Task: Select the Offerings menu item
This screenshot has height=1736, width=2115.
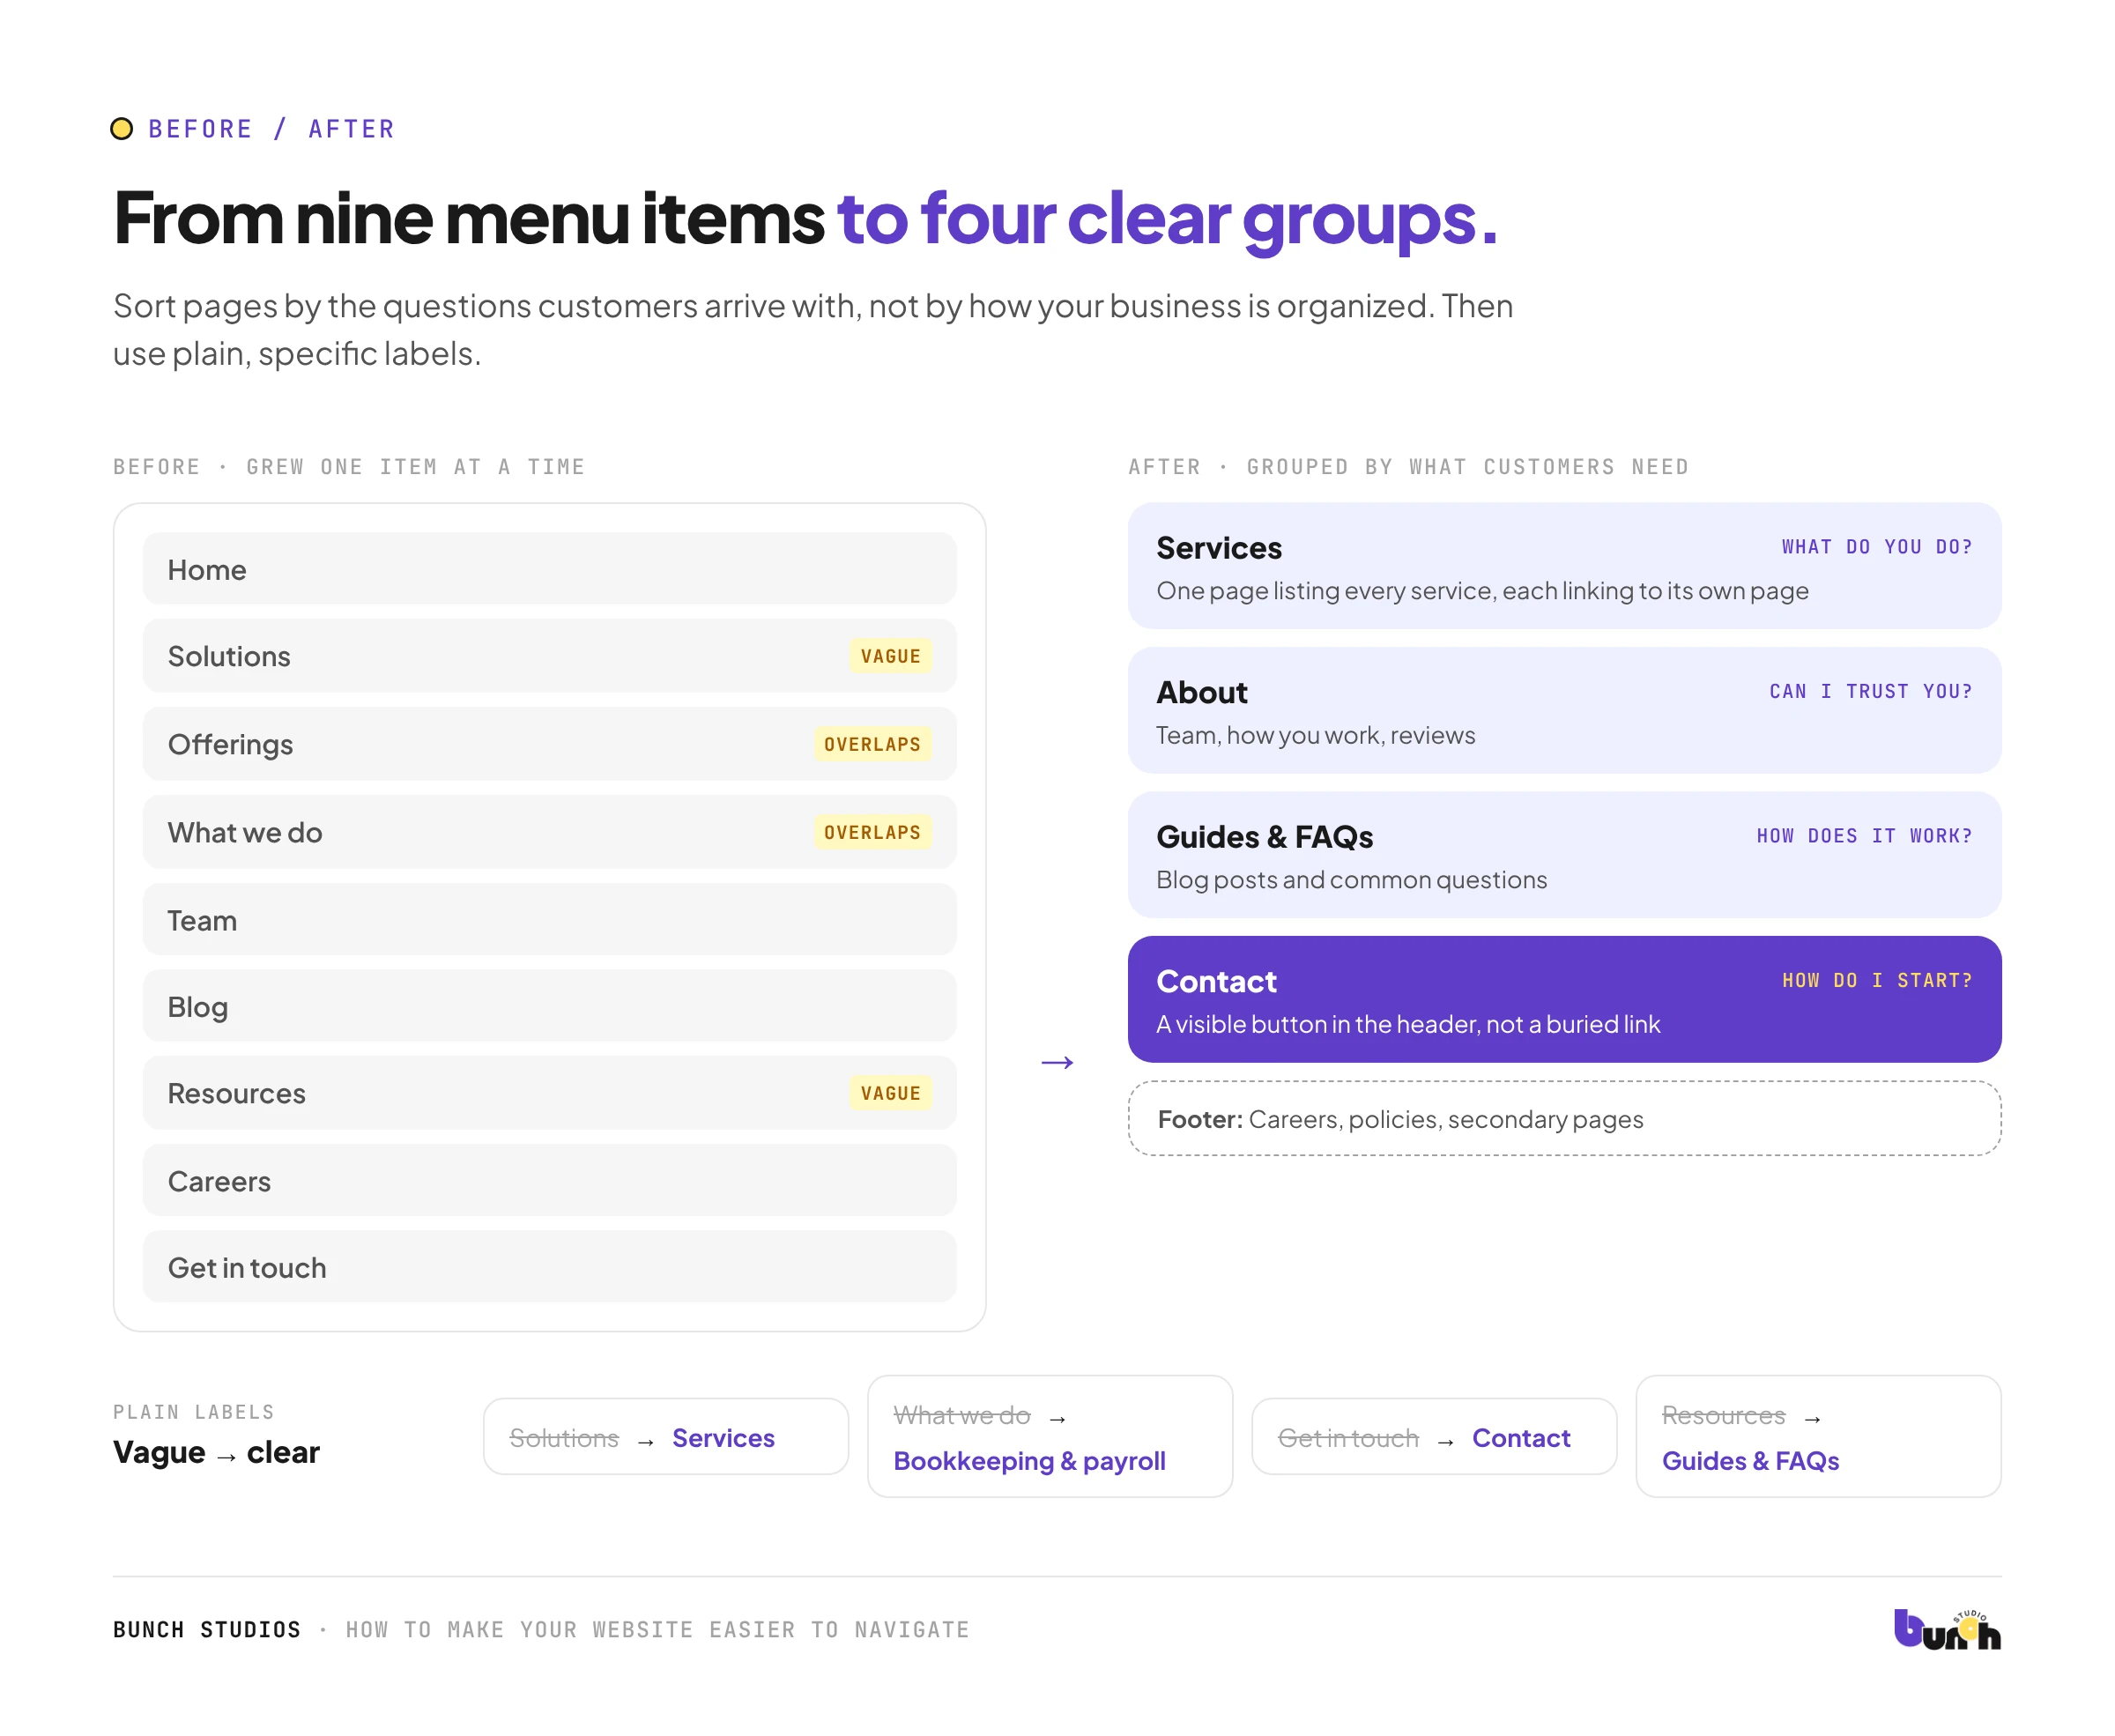Action: [549, 744]
